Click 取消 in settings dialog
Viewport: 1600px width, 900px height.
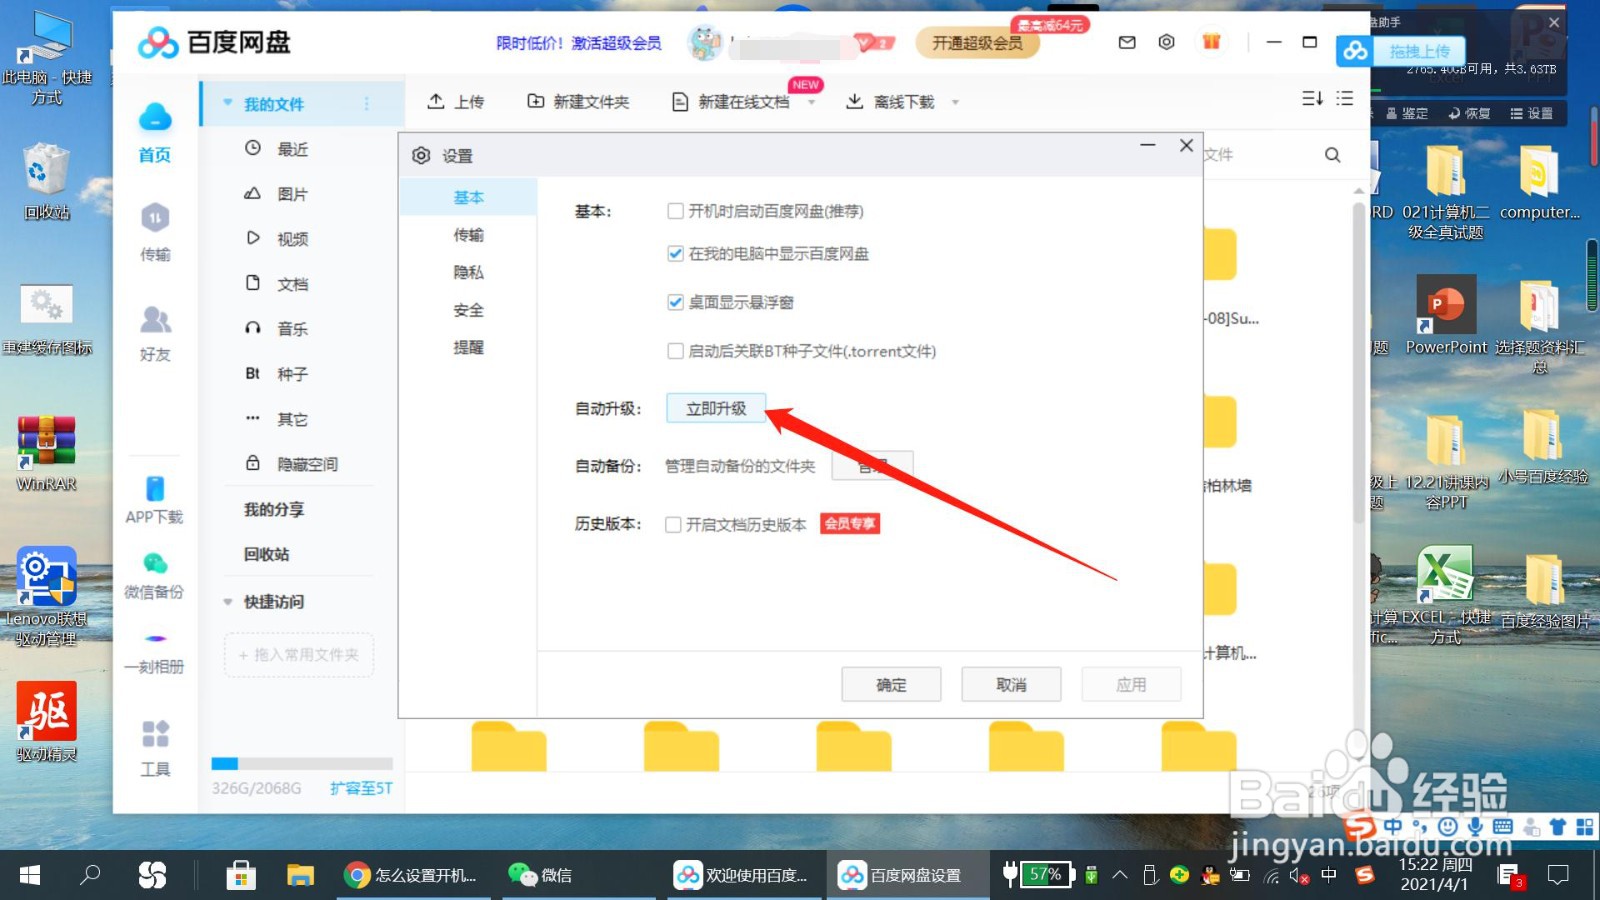click(x=1011, y=685)
